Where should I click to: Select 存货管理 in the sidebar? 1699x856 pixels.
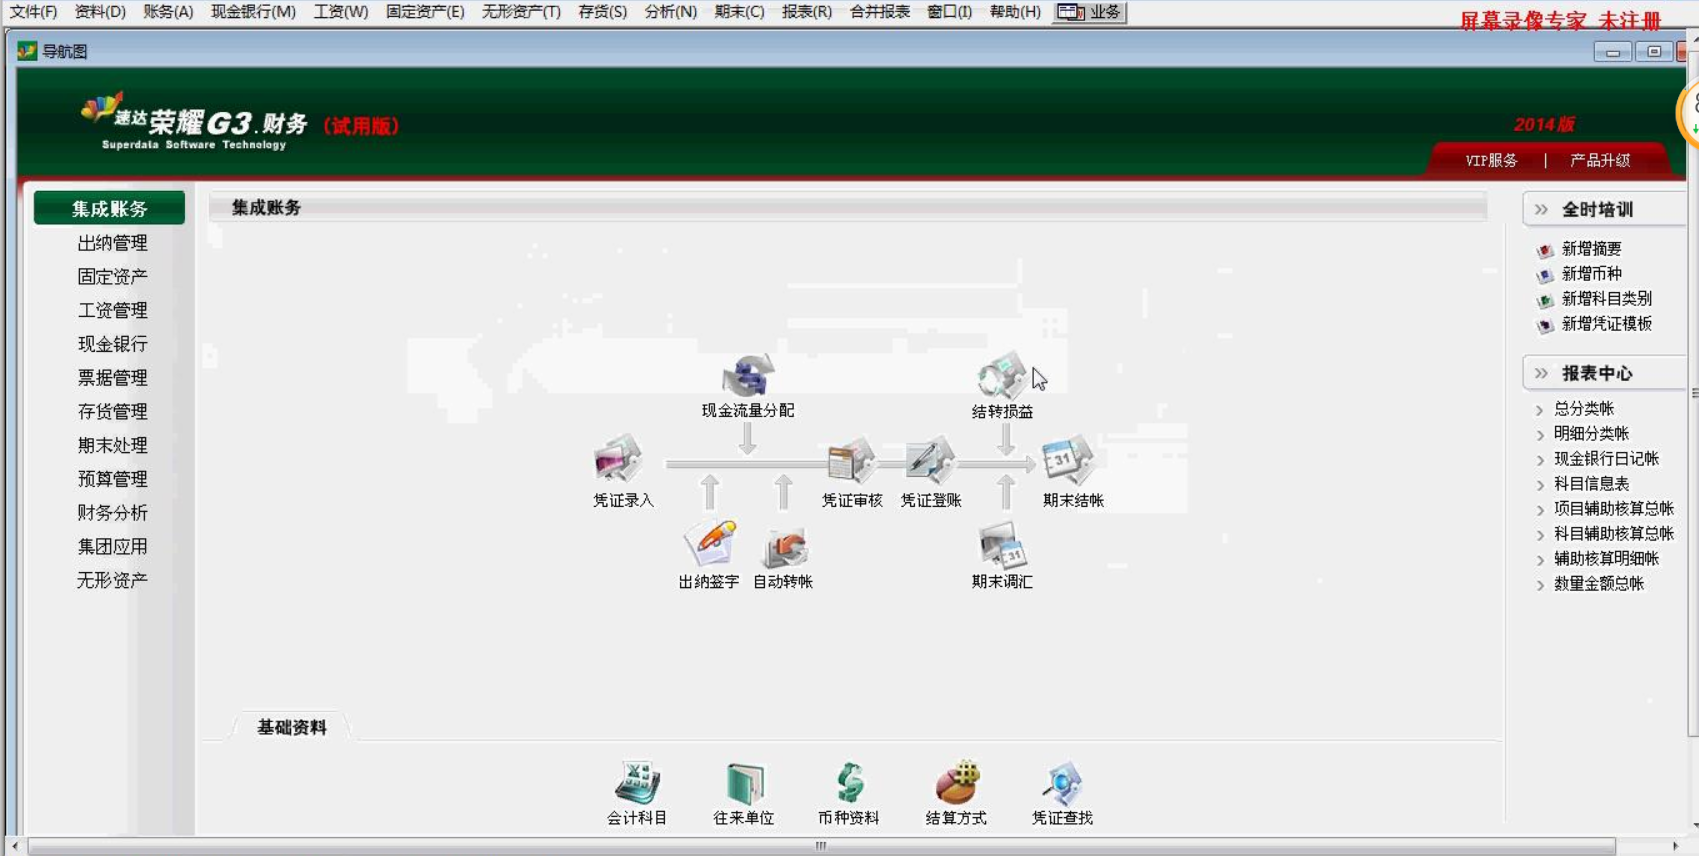112,411
